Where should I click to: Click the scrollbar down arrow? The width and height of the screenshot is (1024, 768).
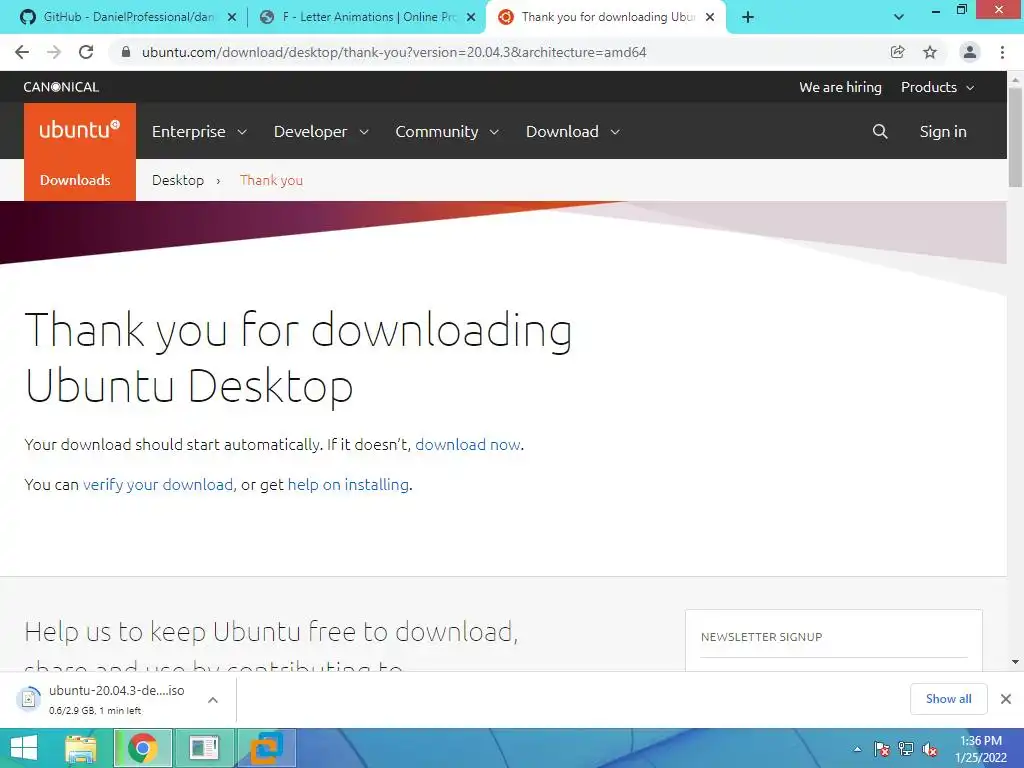point(1015,662)
